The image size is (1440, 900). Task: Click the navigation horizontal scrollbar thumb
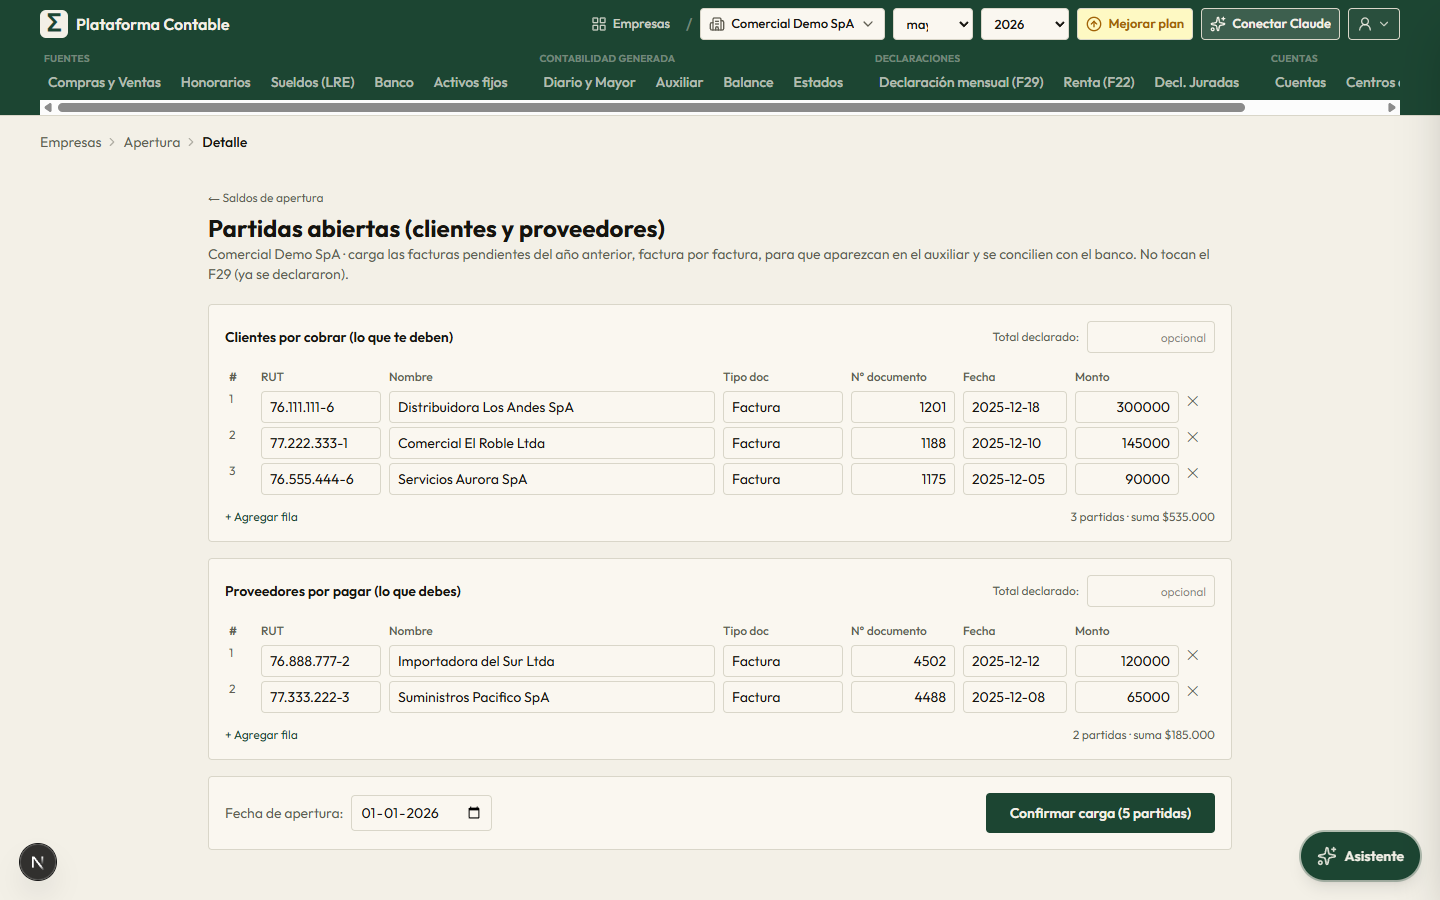tap(651, 107)
